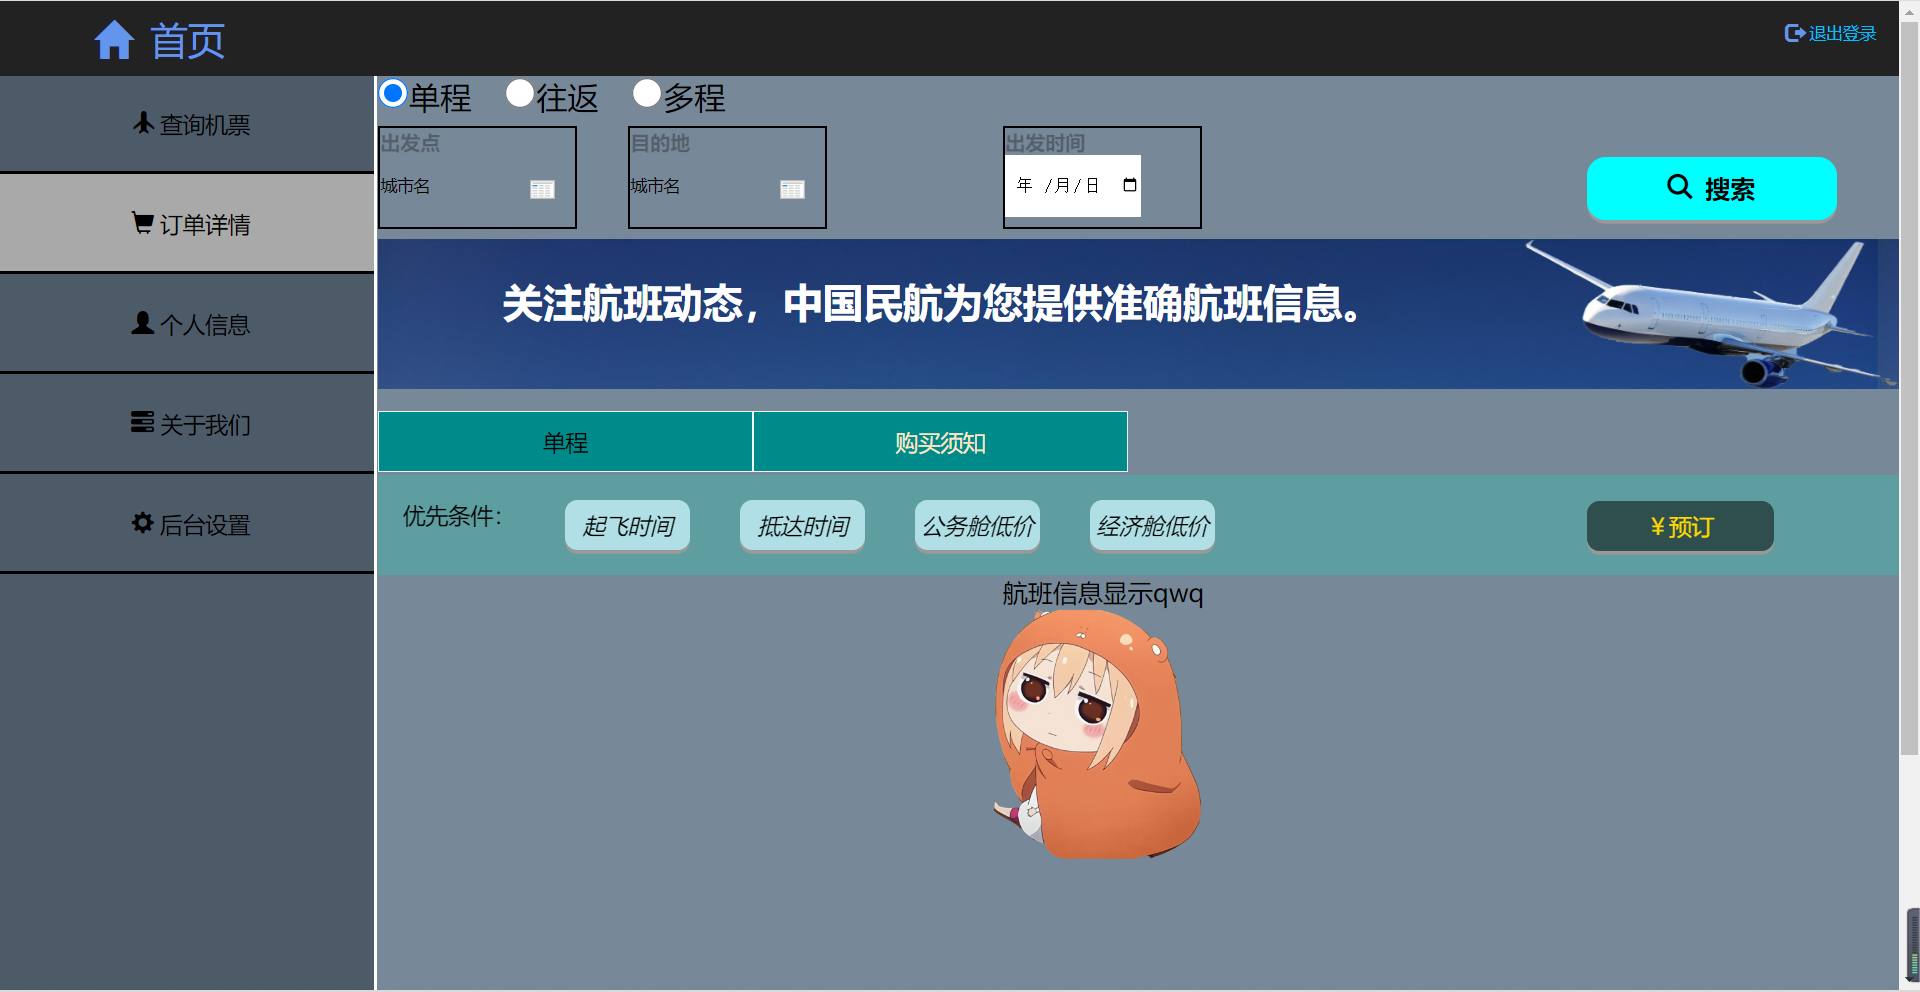
Task: Select the 往返 radio button
Action: [x=520, y=93]
